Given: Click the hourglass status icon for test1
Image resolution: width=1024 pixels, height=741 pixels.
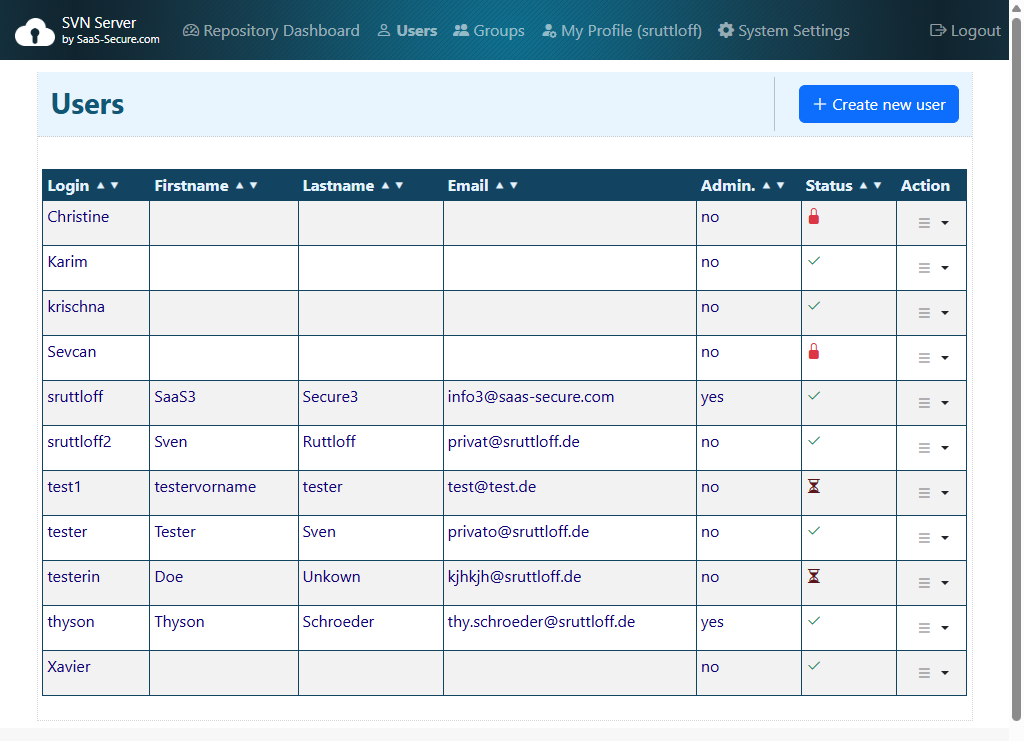Looking at the screenshot, I should [x=813, y=486].
